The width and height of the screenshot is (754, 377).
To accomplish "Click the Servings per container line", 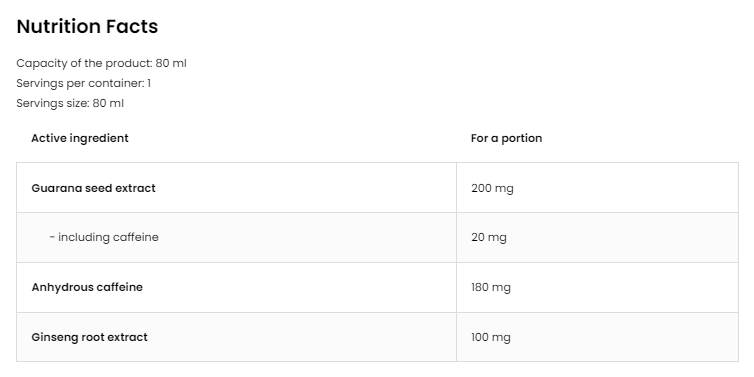I will click(x=84, y=83).
